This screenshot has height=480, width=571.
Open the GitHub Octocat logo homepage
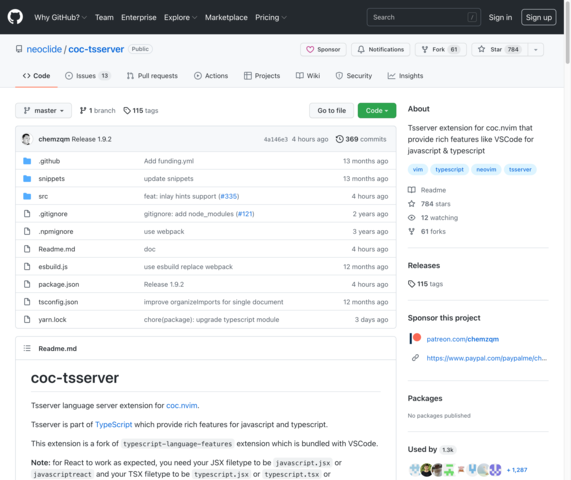click(x=15, y=17)
